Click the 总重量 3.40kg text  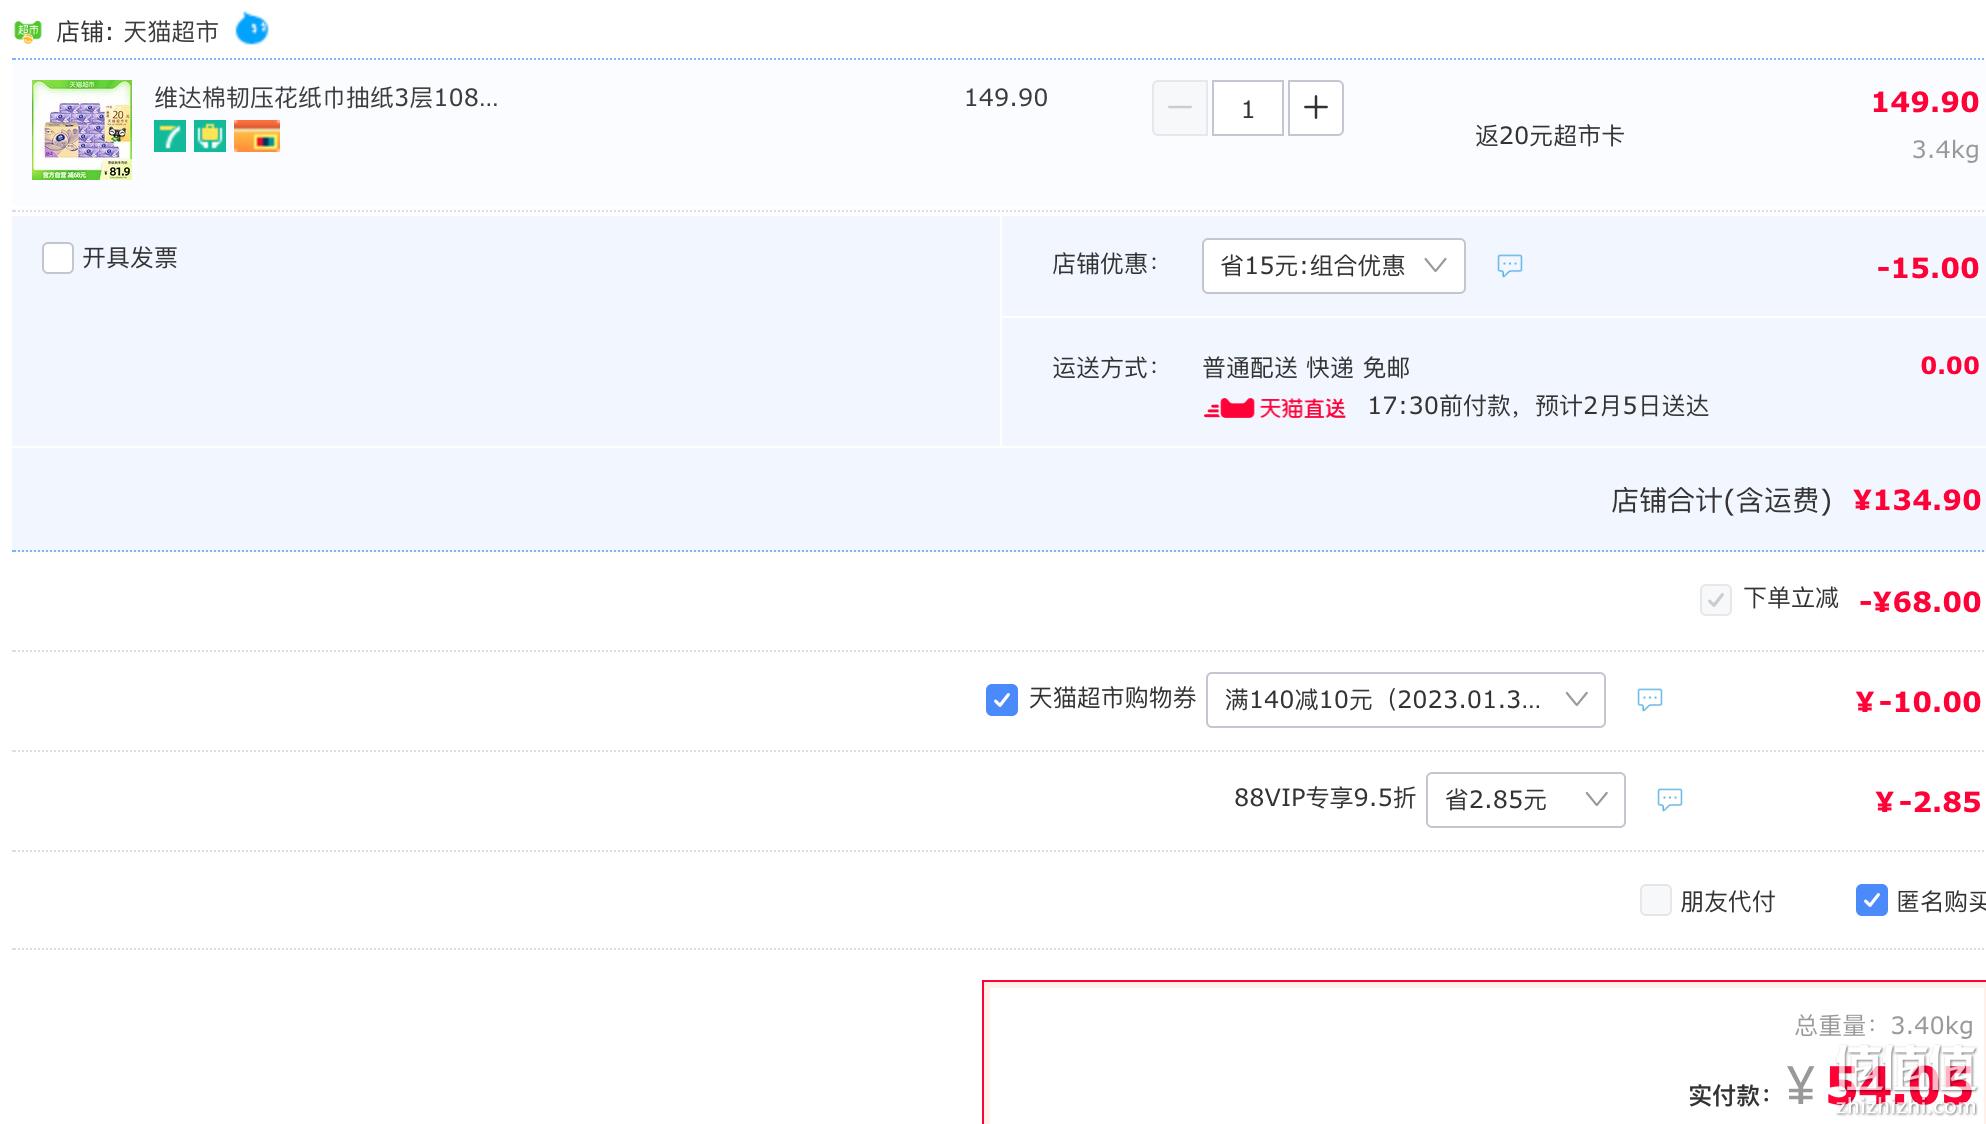1883,1026
